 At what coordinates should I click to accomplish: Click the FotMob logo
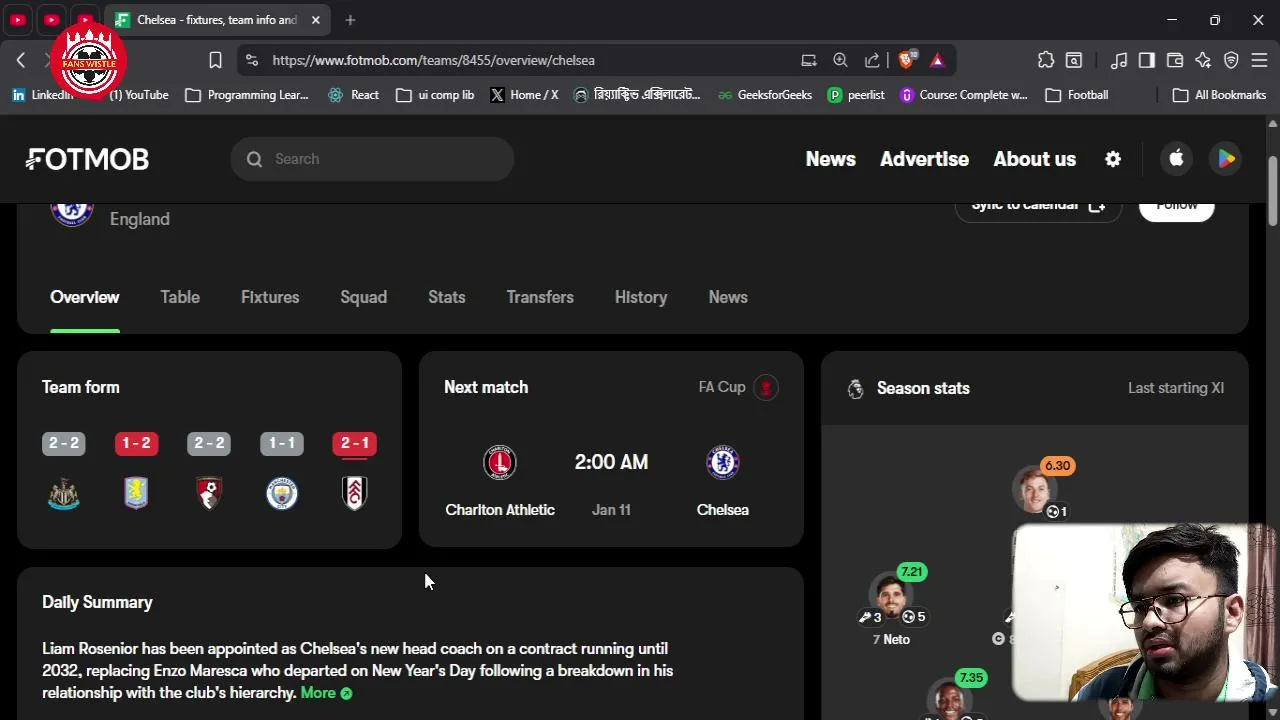click(x=87, y=159)
